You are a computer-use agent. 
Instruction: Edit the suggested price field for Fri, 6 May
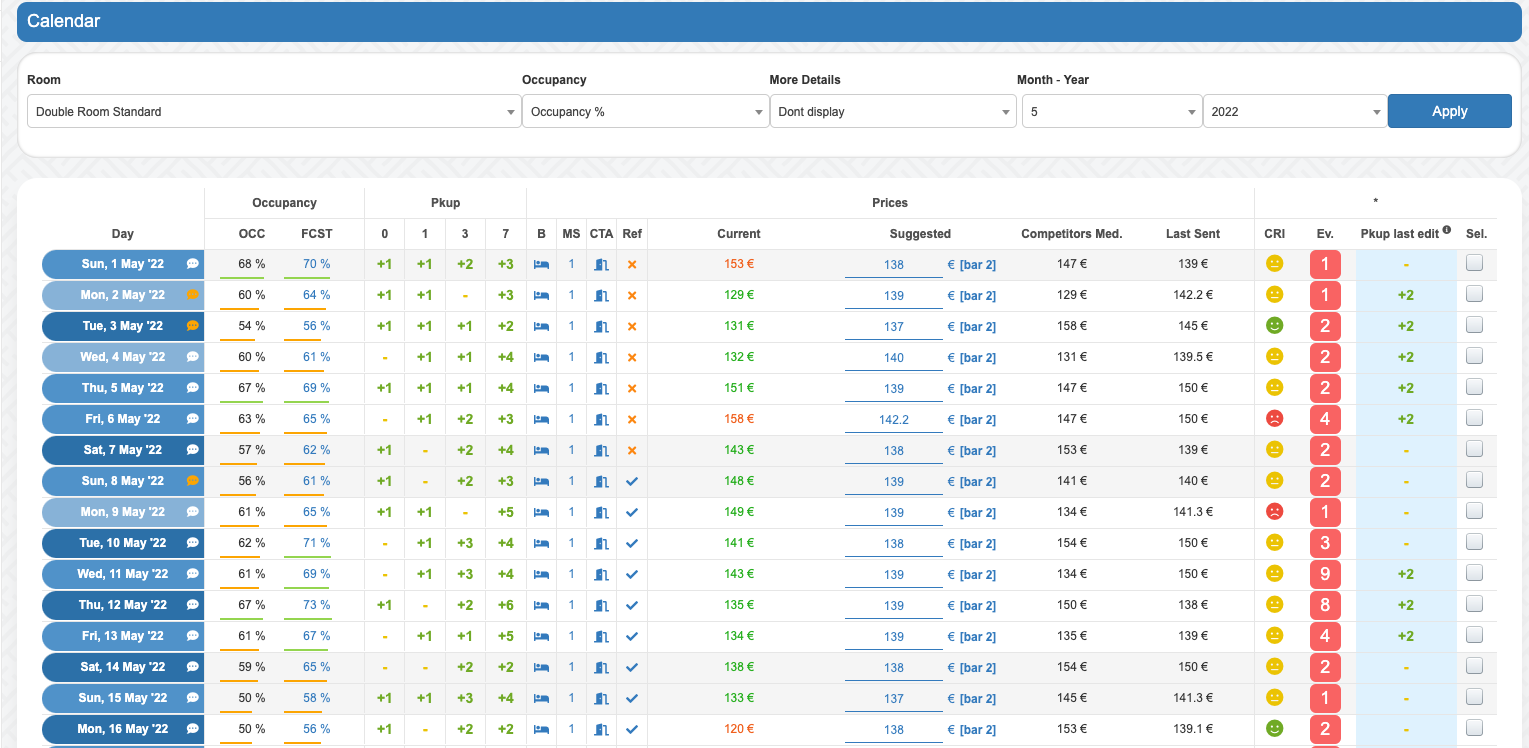[x=893, y=420]
